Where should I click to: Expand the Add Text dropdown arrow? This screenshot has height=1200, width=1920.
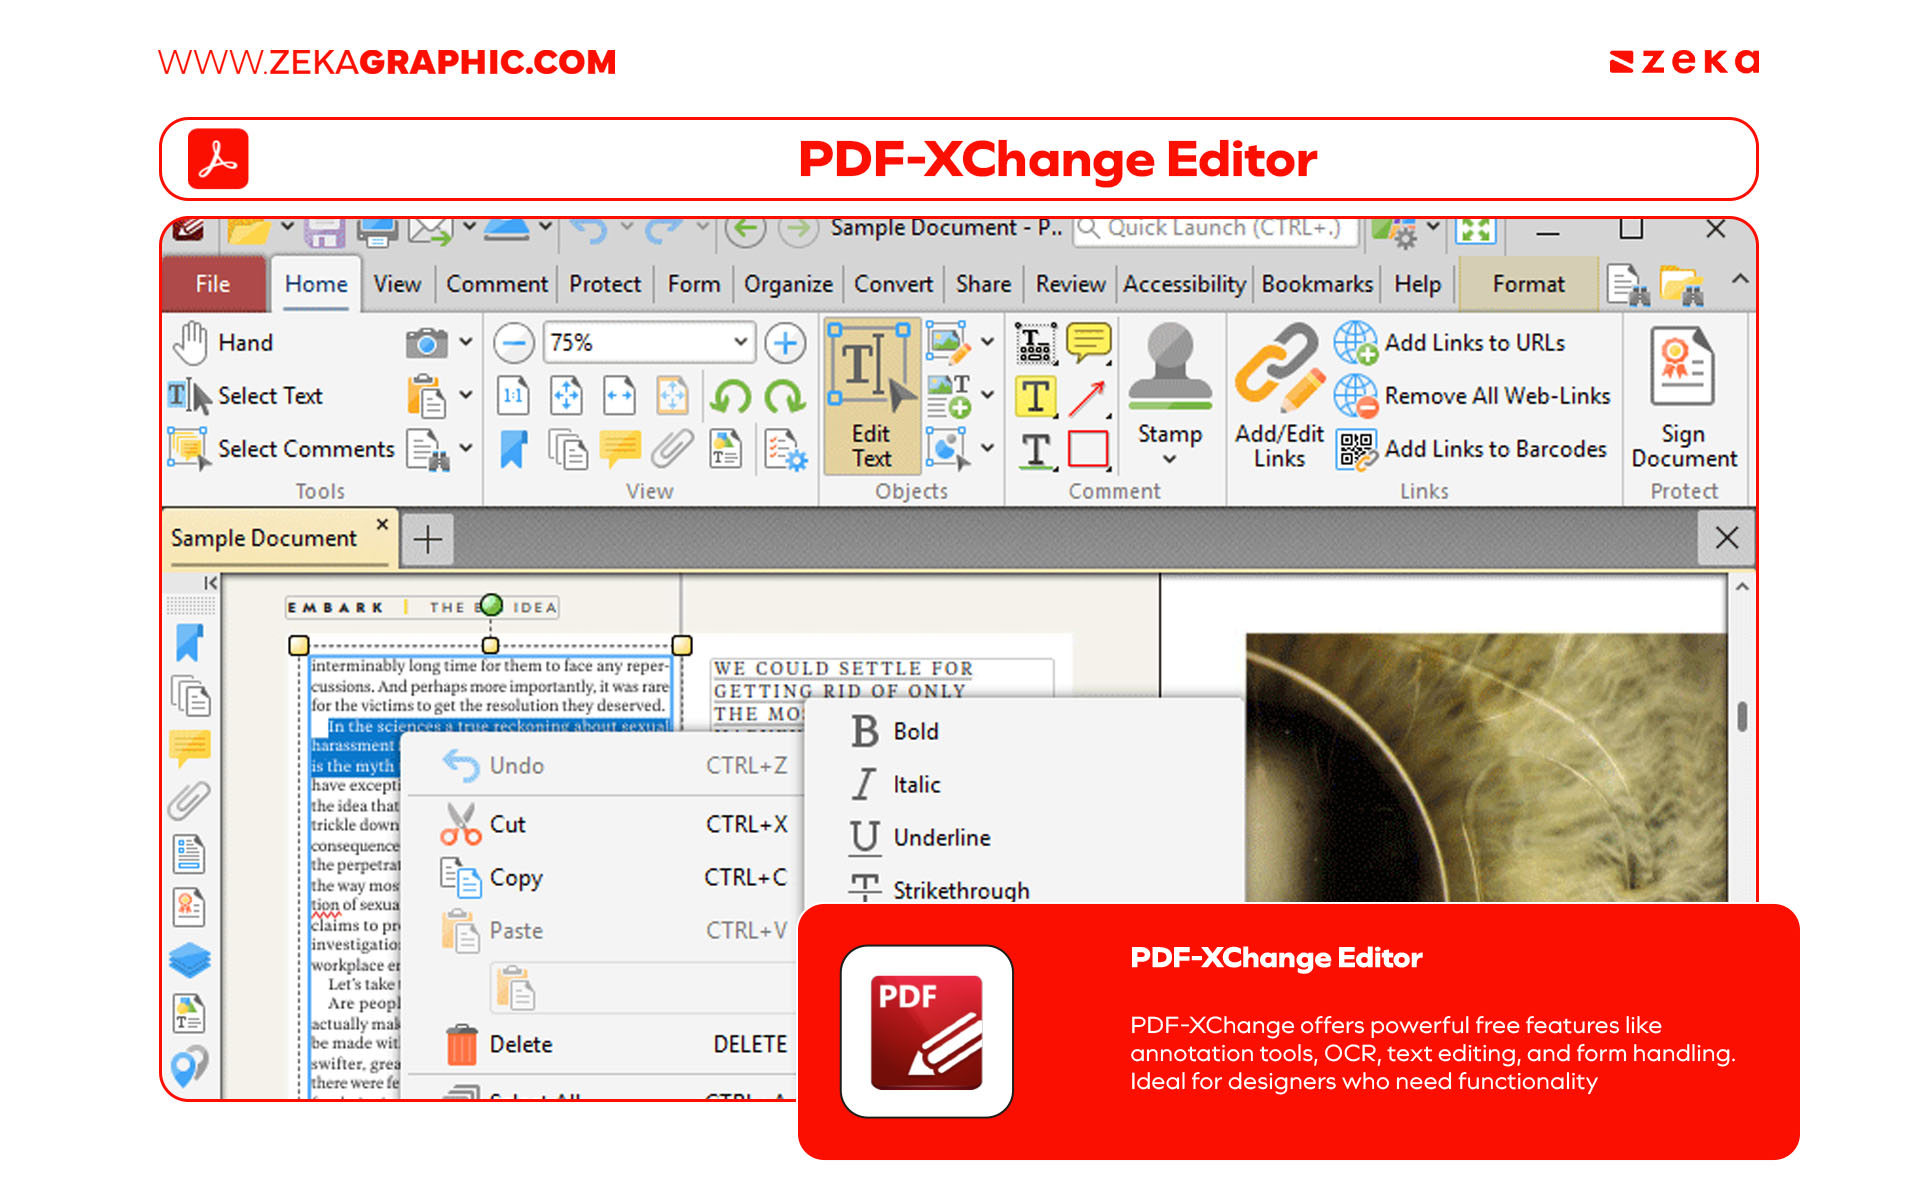pos(987,396)
